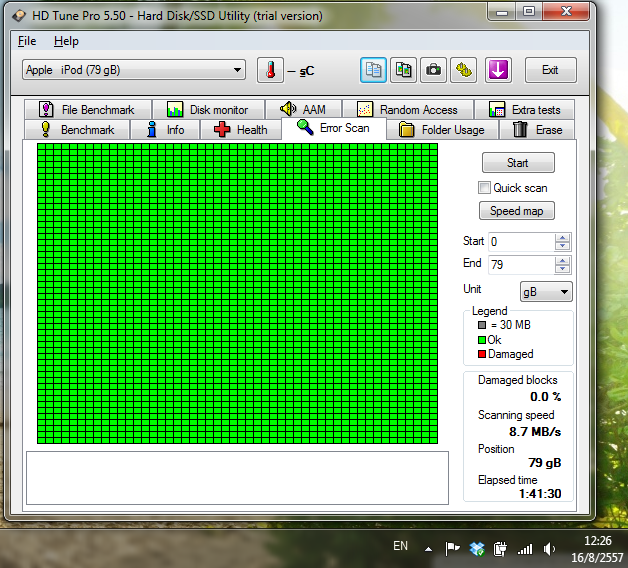
Task: Click the volume speaker tray icon
Action: pos(548,548)
